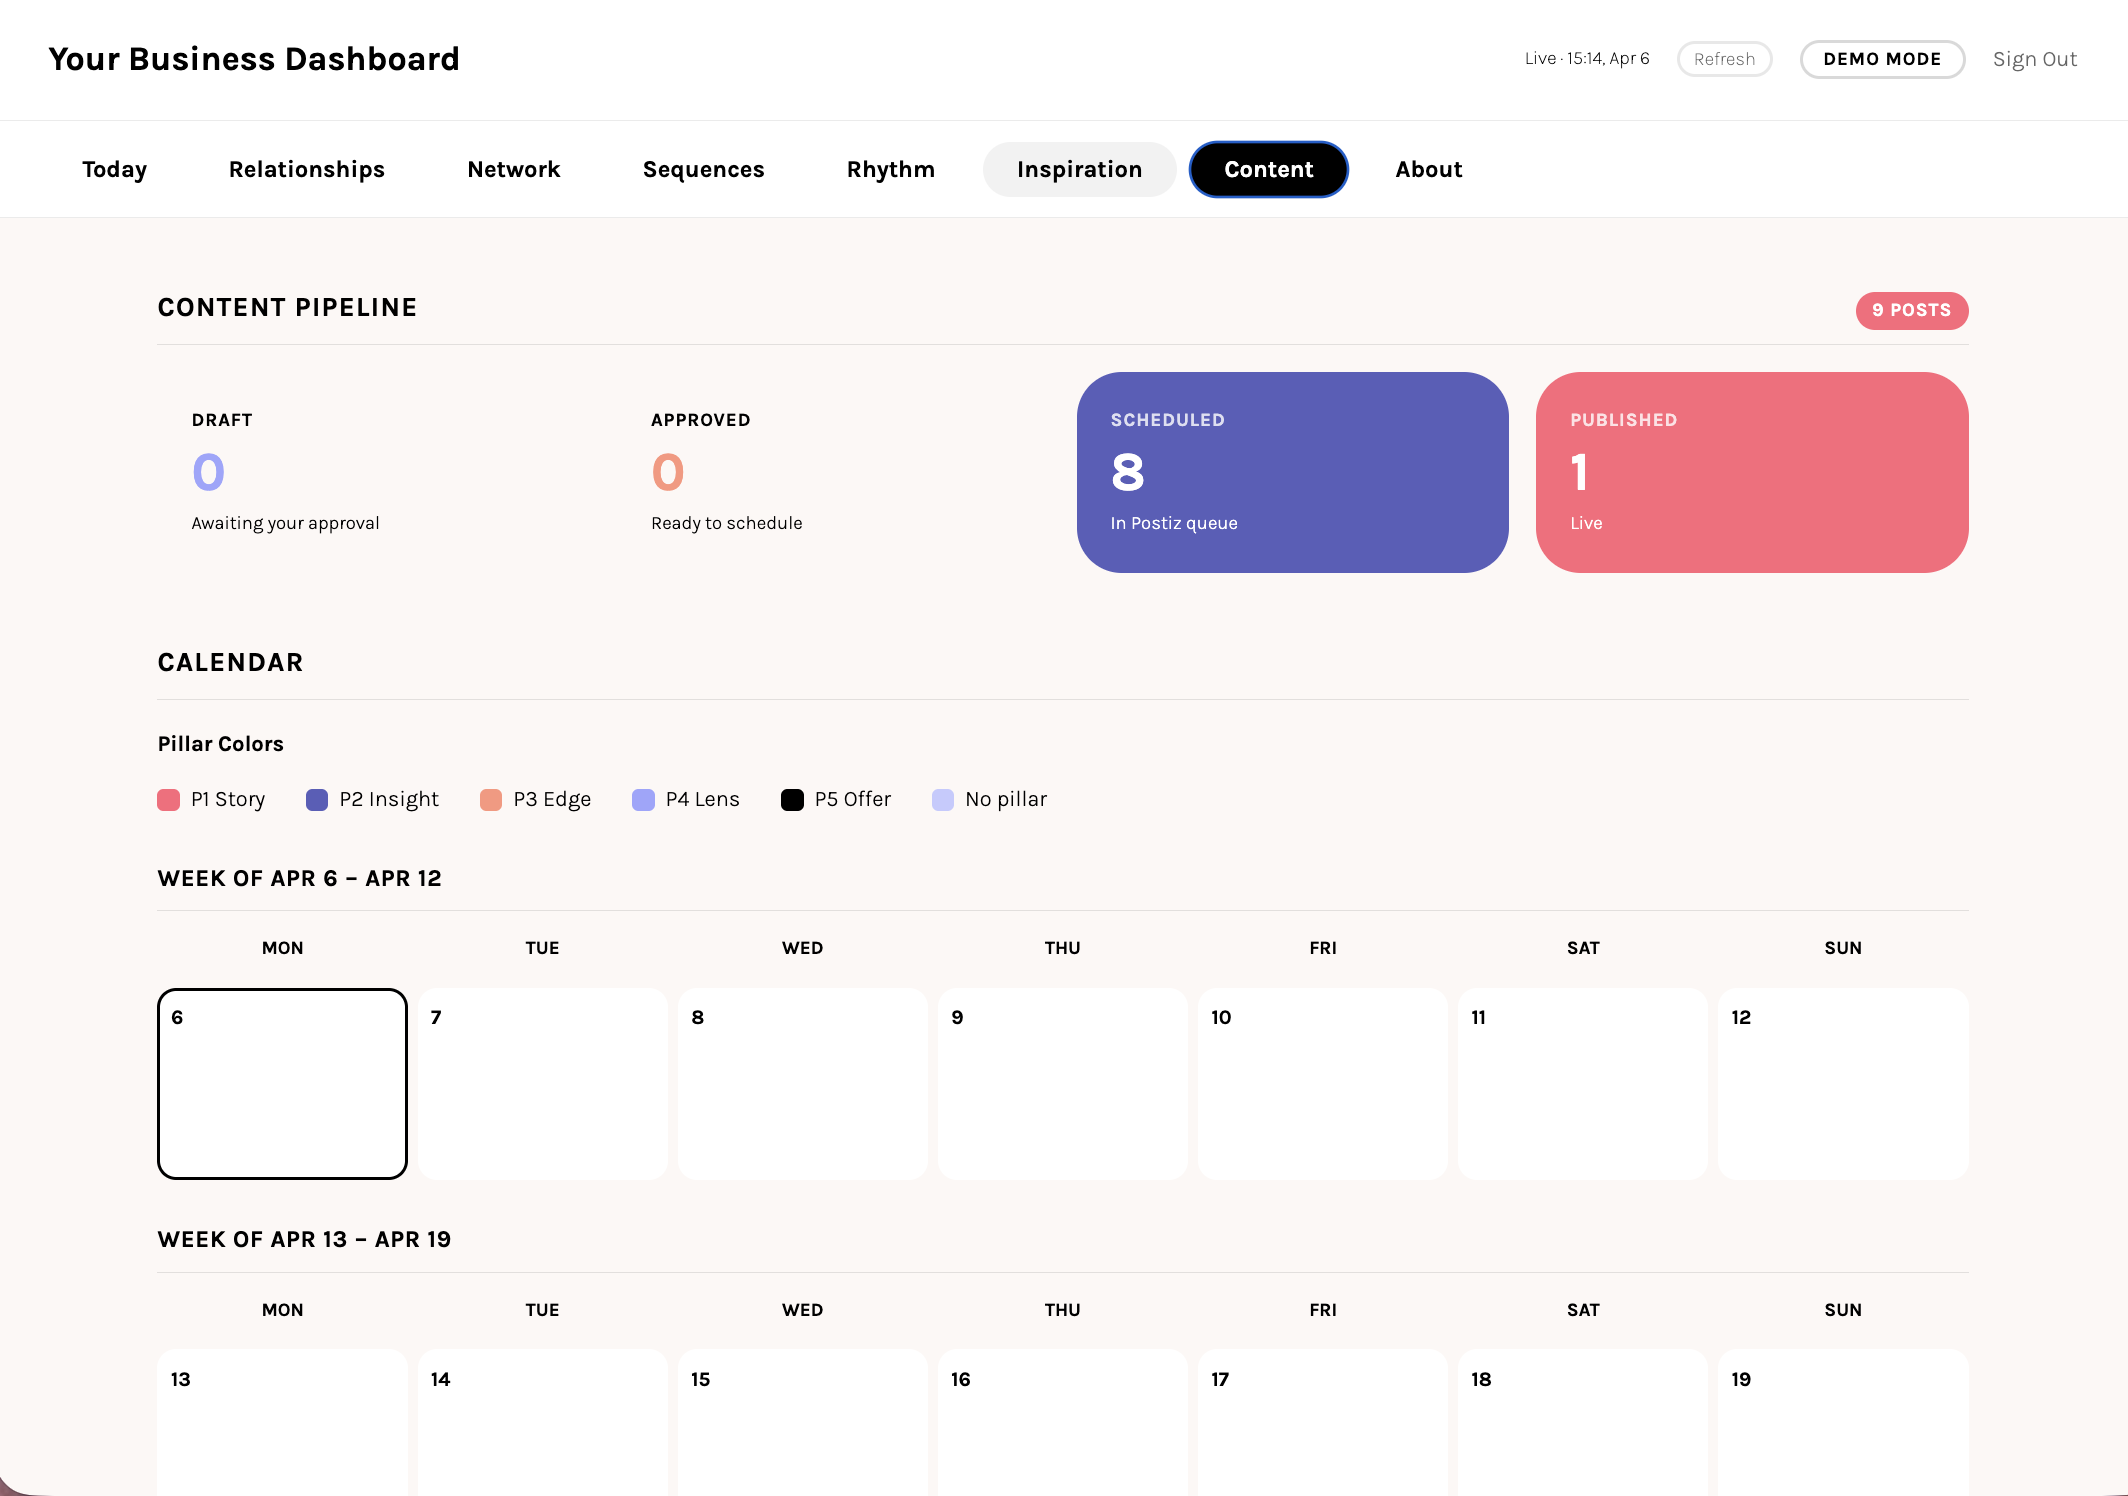Select calendar day April 6

tap(282, 1084)
